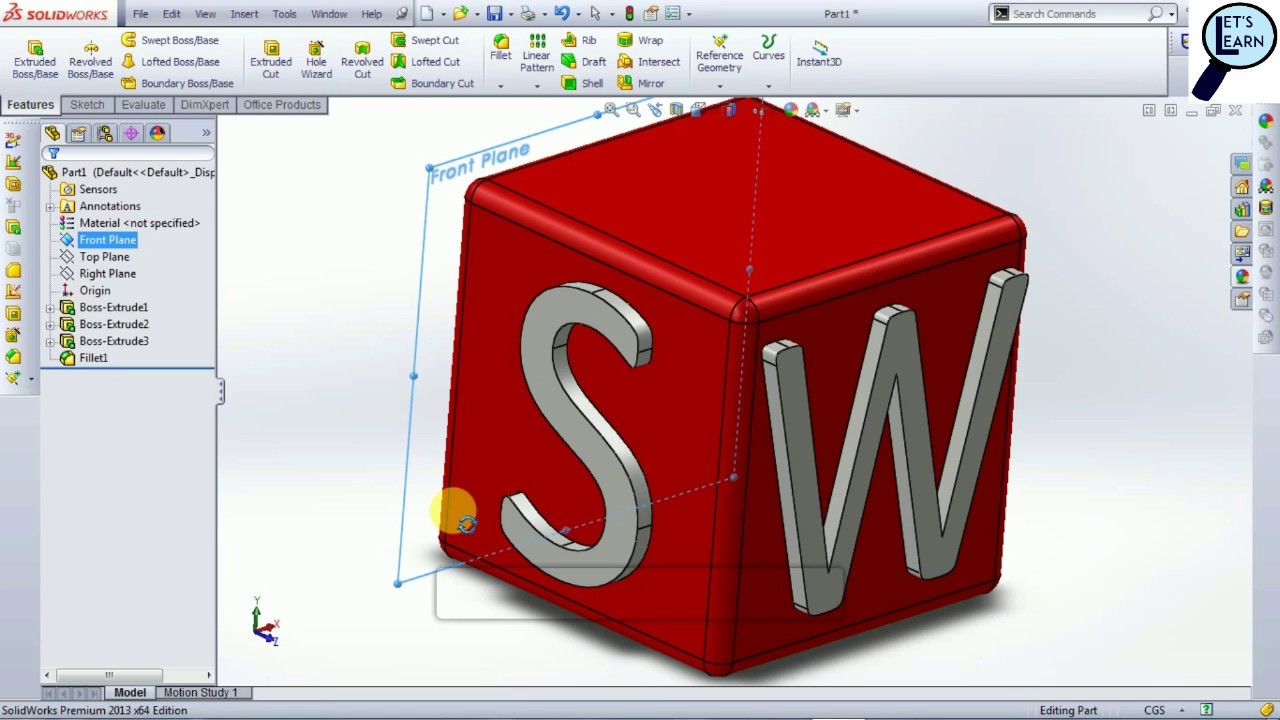Screen dimensions: 1280x720
Task: Open the Extruded Cut dropdown arrow
Action: pyautogui.click(x=271, y=87)
